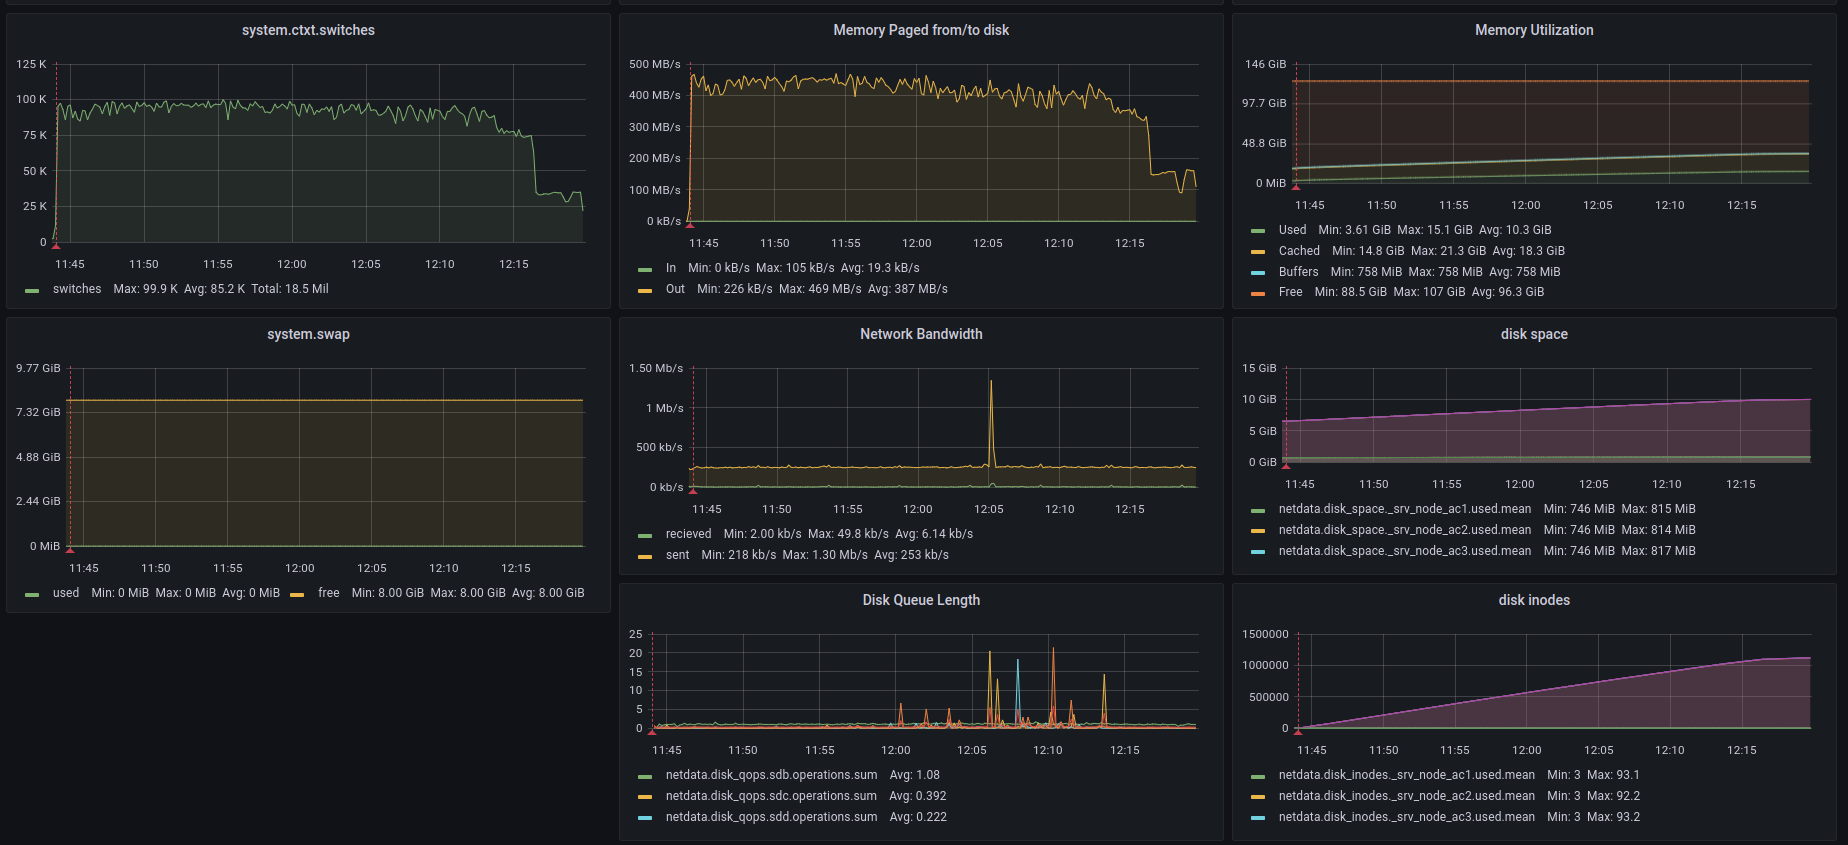
Task: Toggle the Buffers legend entry
Action: 1298,272
